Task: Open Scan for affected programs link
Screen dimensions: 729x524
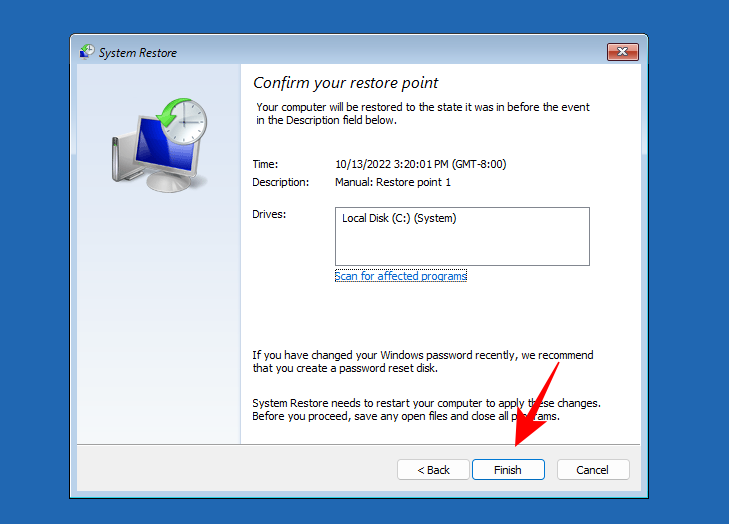Action: tap(401, 276)
